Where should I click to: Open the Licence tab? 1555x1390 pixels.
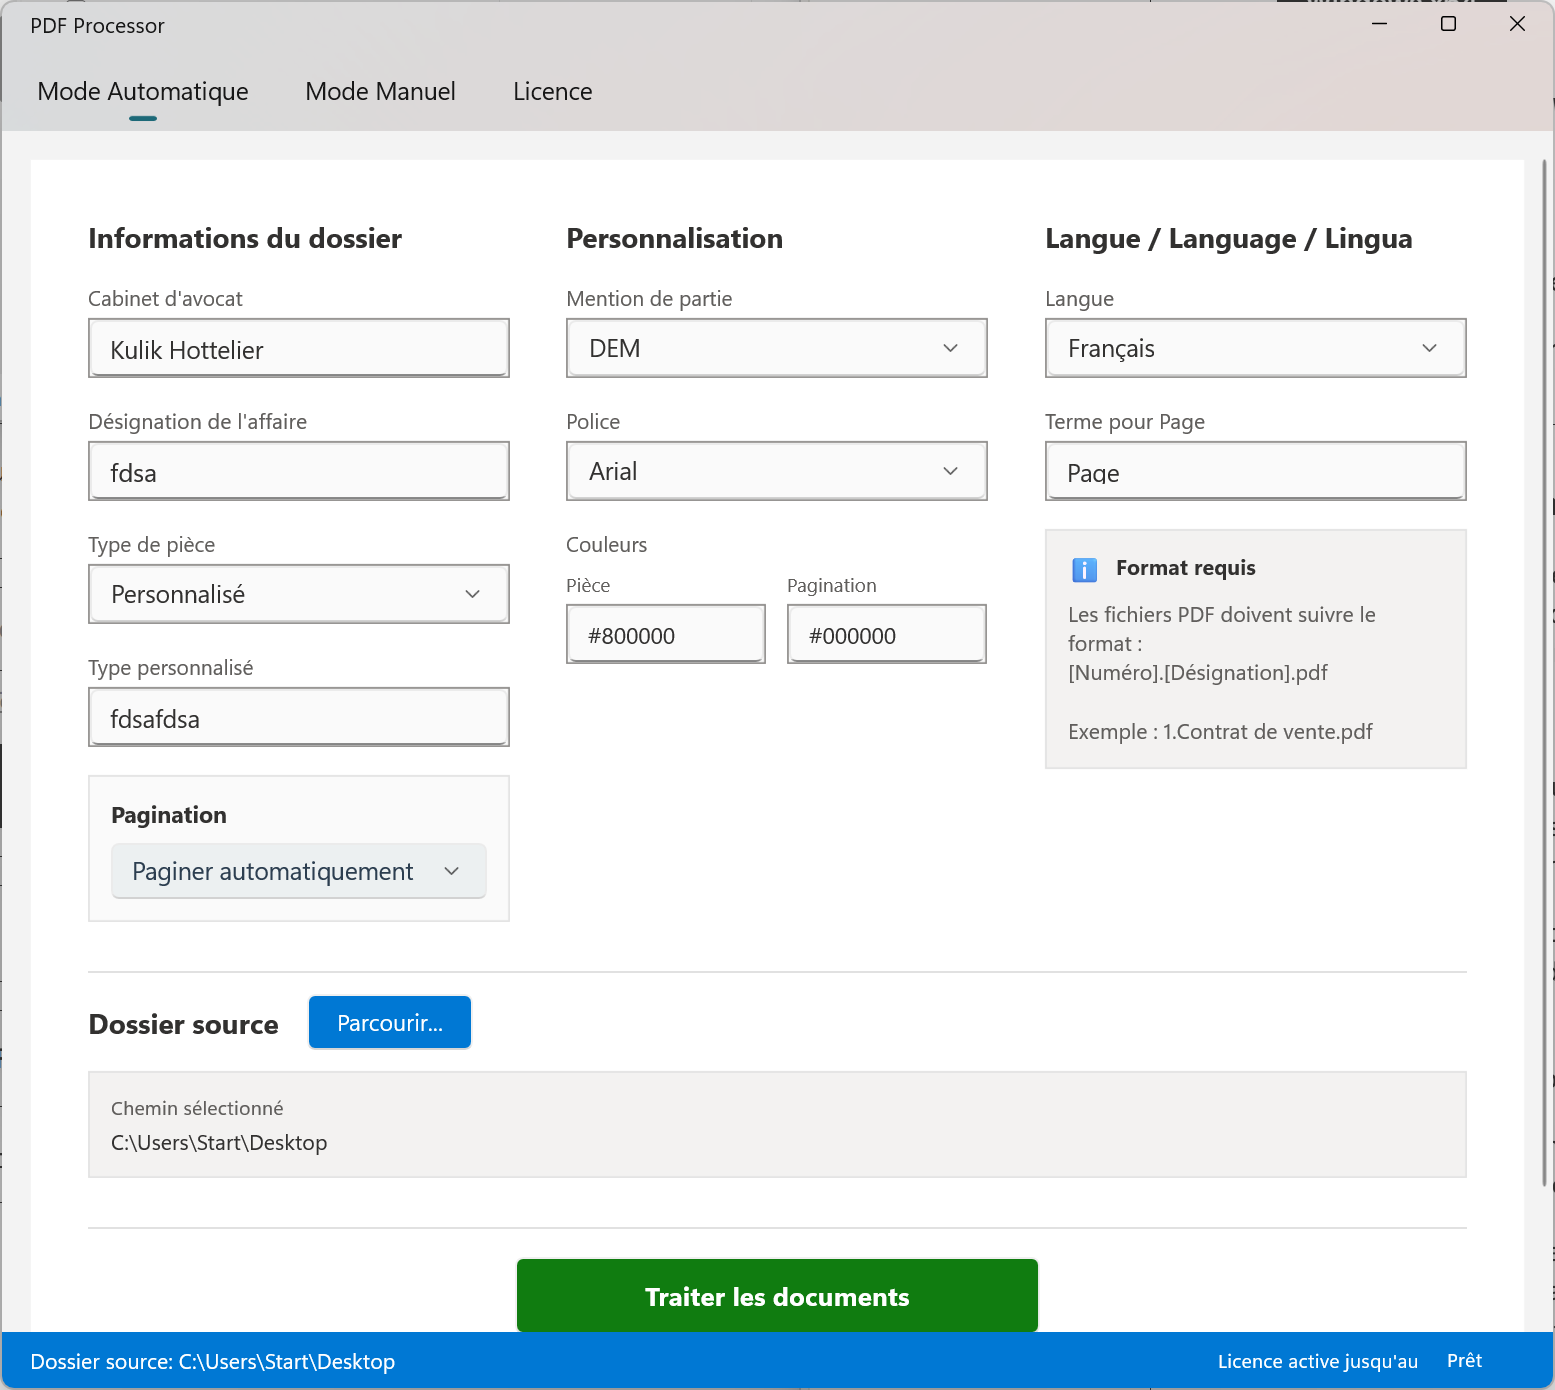tap(552, 92)
